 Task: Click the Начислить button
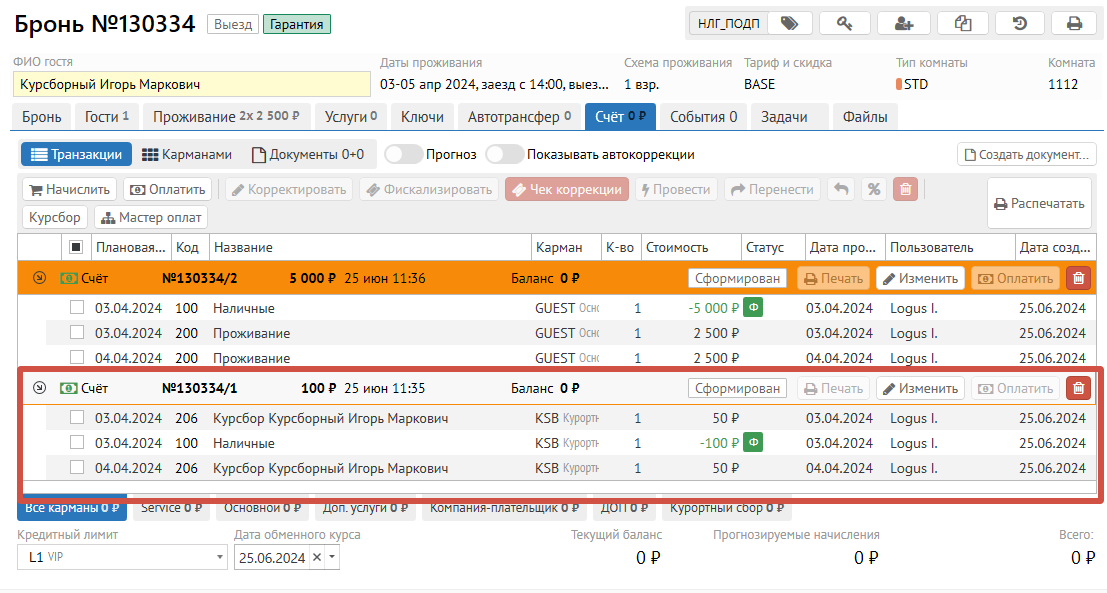click(x=69, y=189)
